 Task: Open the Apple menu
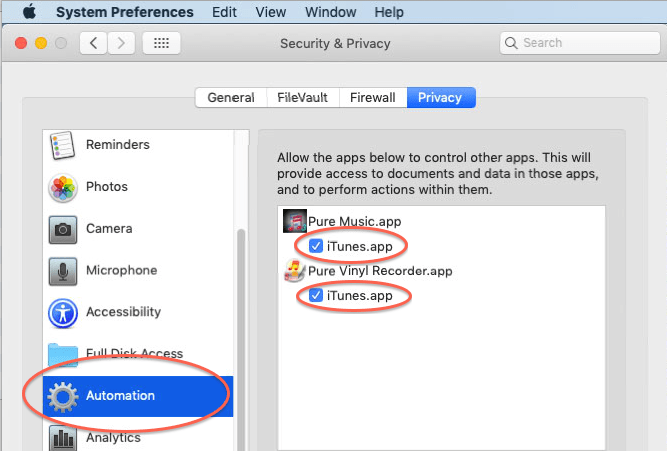(x=29, y=12)
